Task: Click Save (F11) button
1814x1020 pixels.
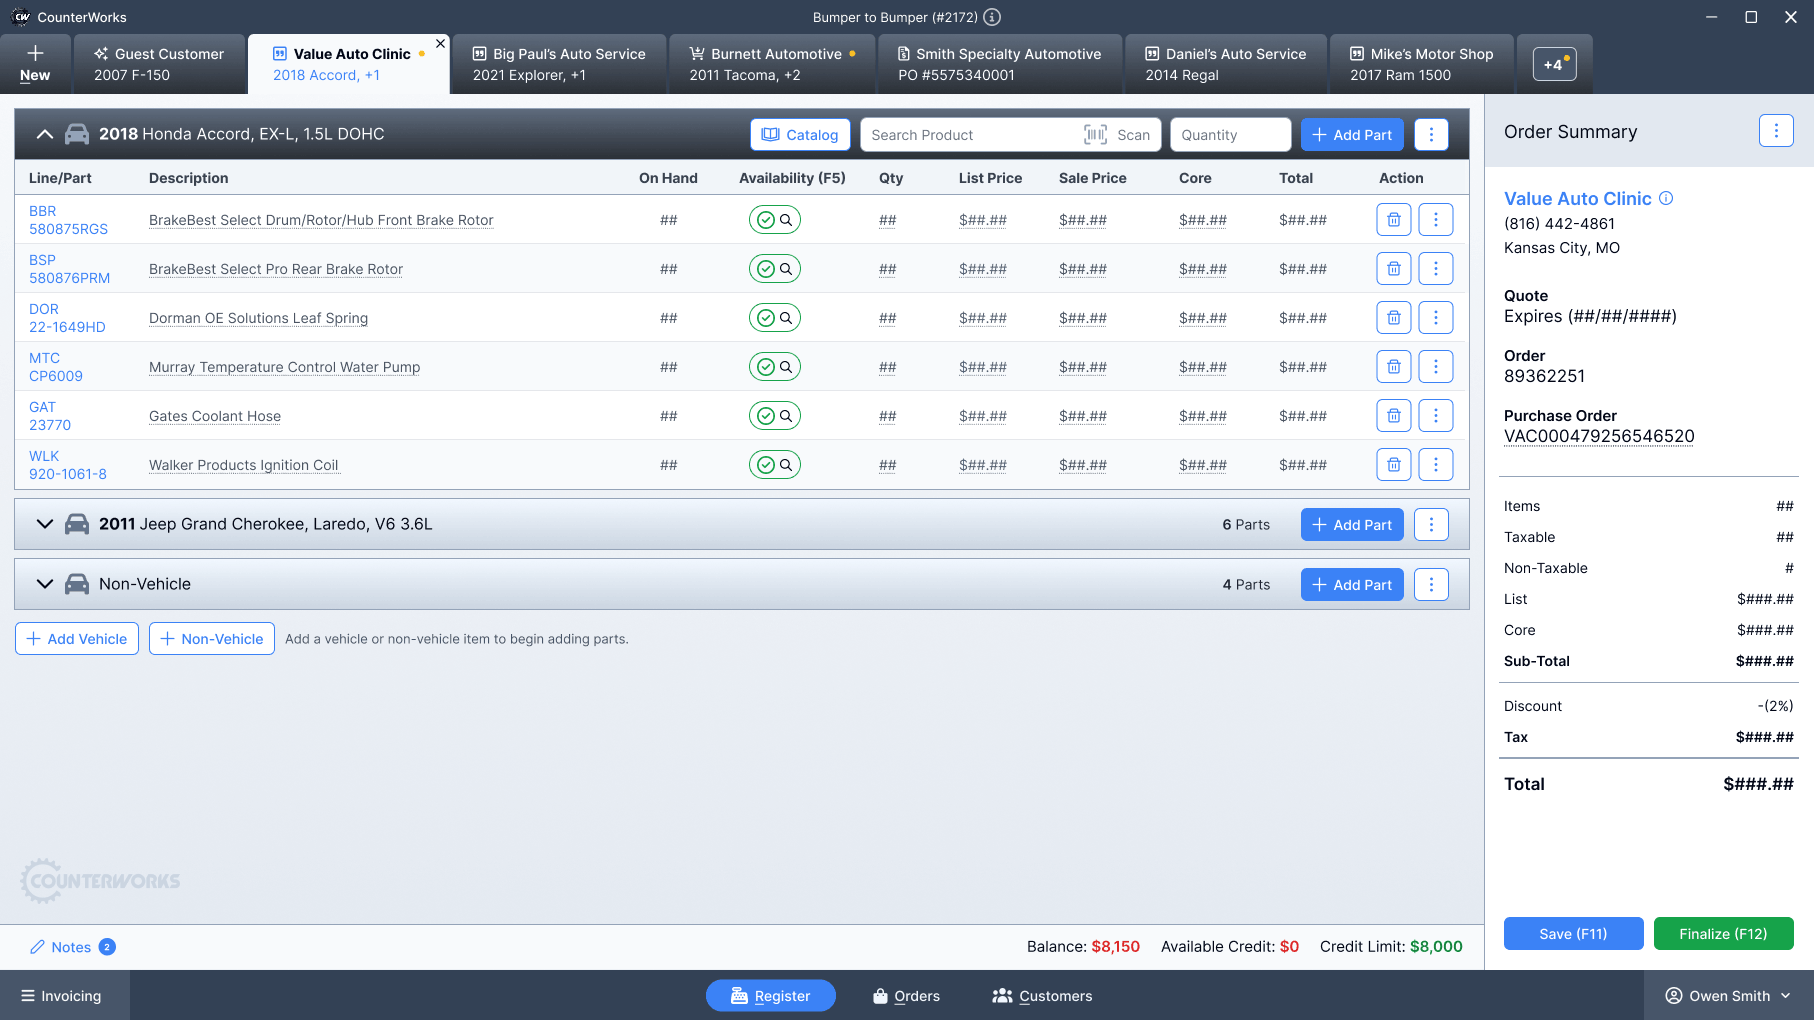Action: [x=1572, y=934]
